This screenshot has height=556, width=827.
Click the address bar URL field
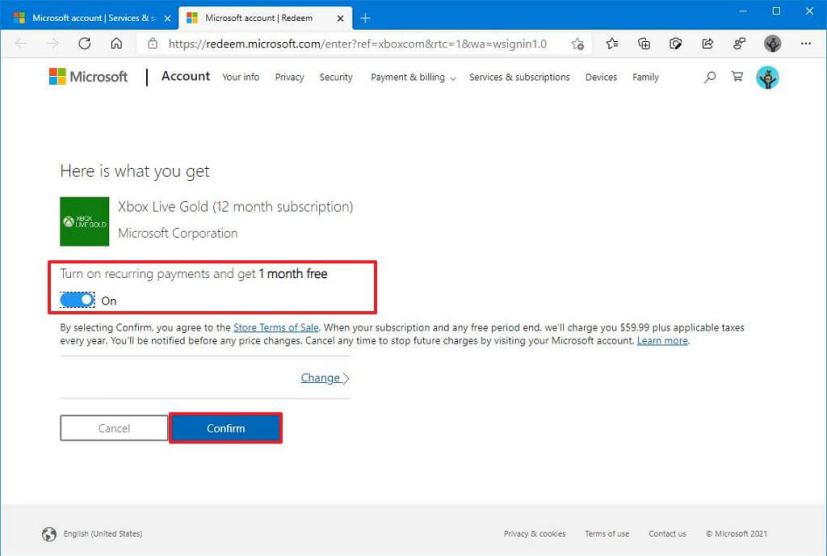click(357, 44)
